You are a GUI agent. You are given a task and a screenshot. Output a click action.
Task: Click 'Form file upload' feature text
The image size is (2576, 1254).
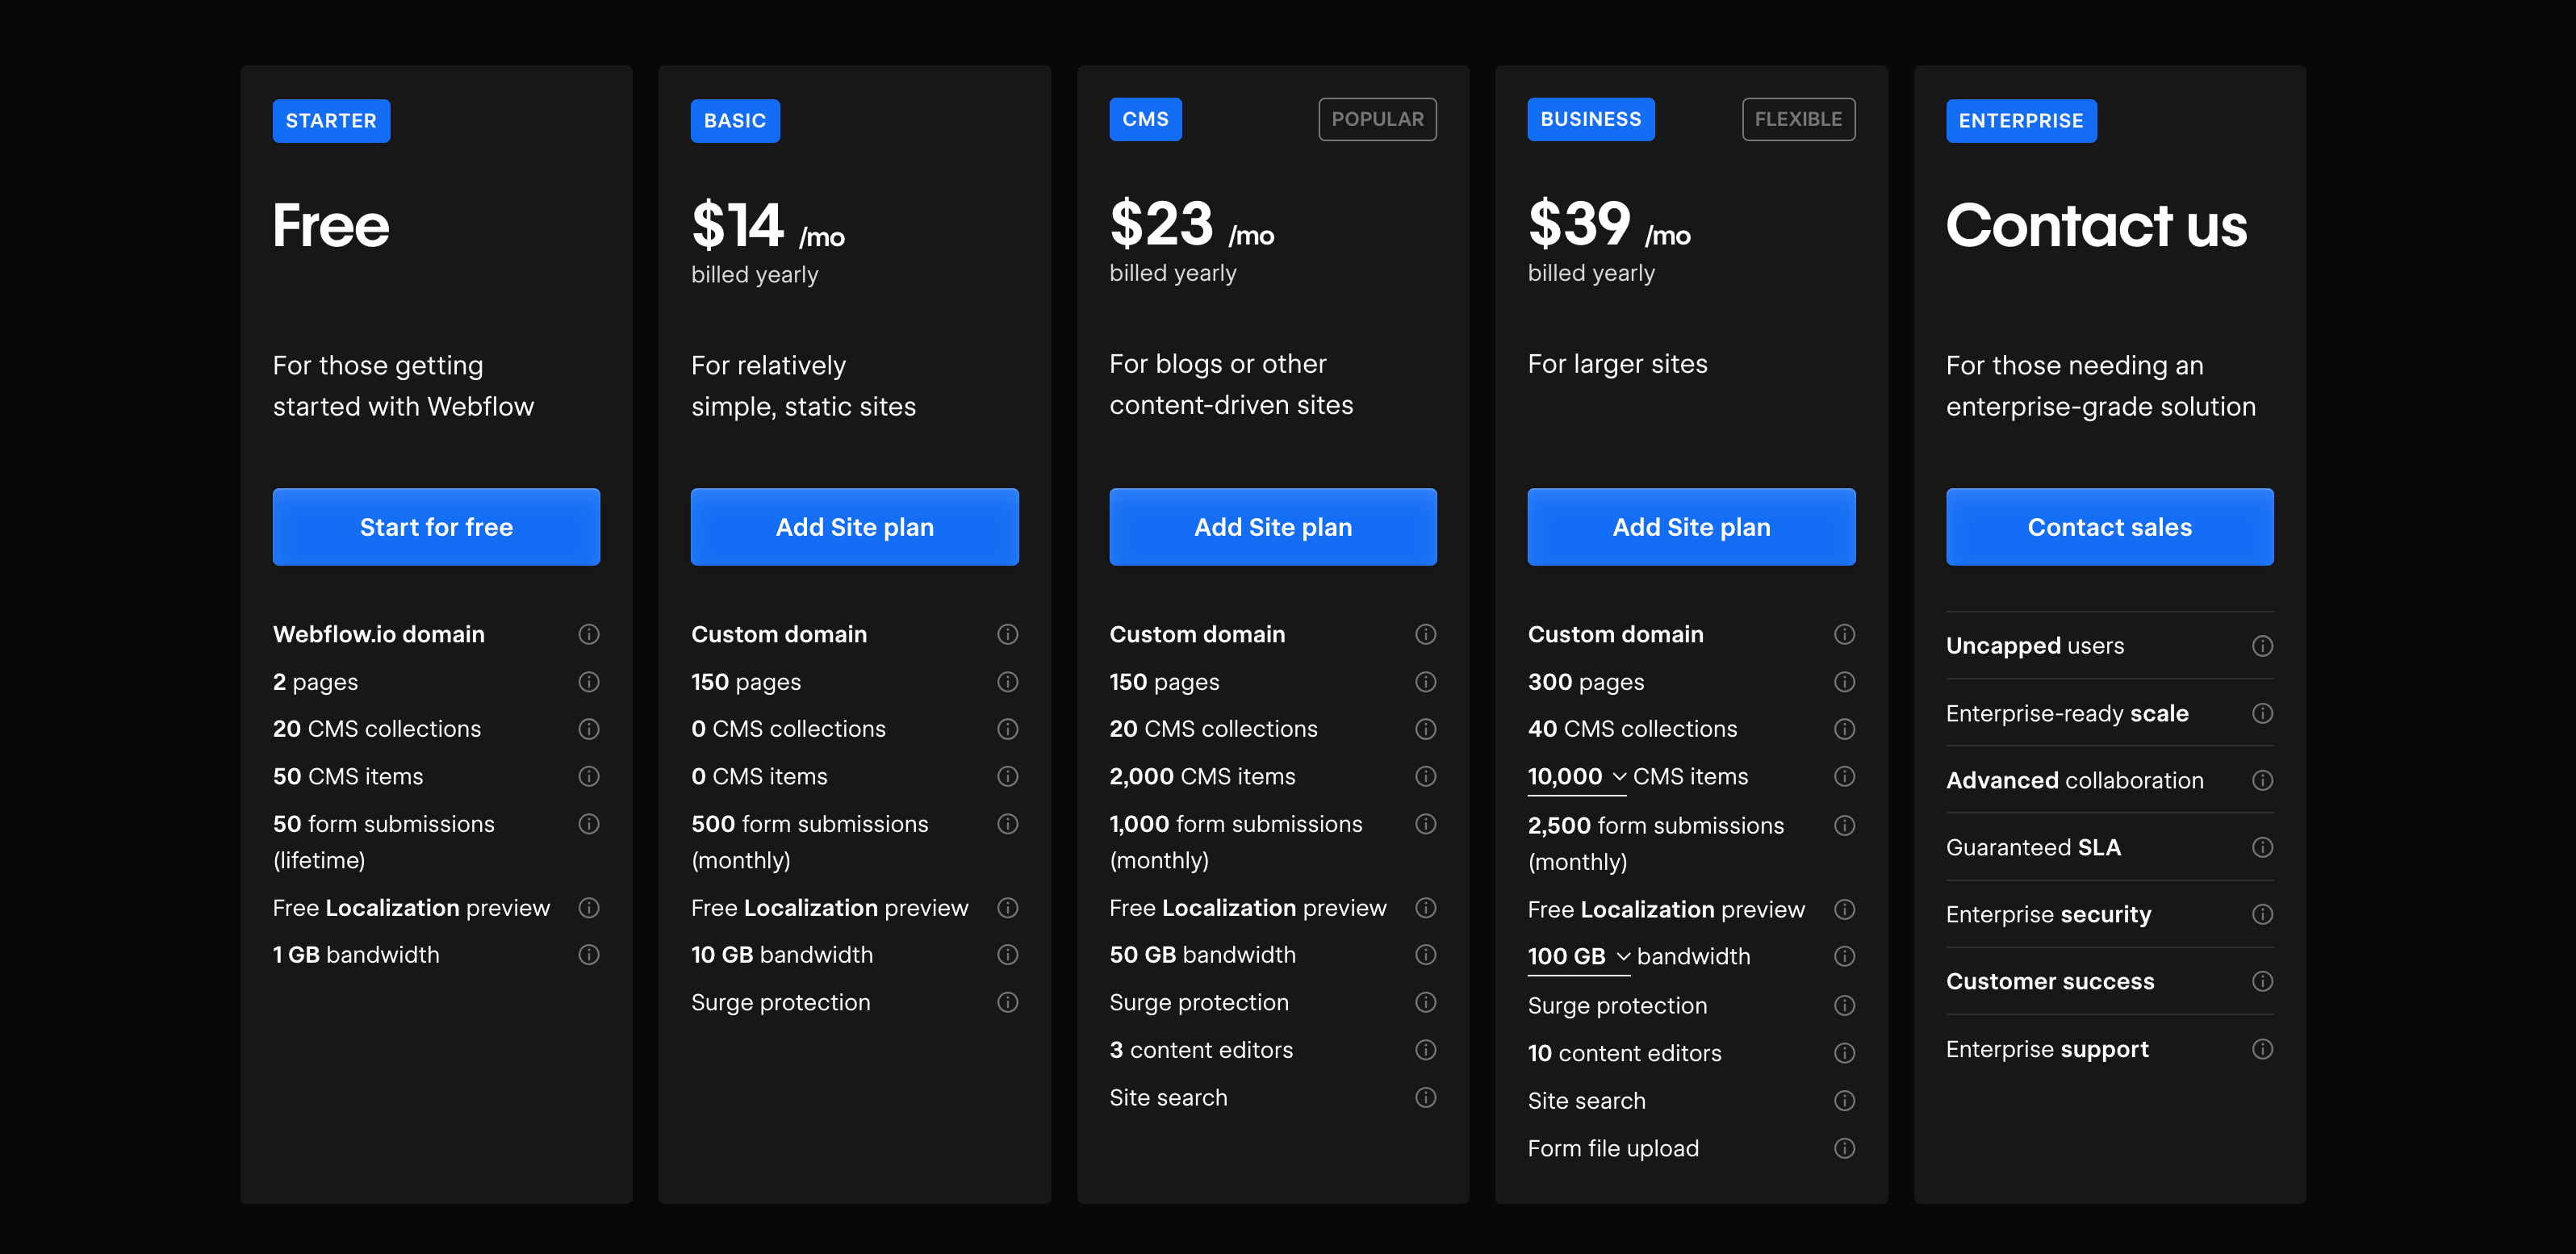[1613, 1149]
